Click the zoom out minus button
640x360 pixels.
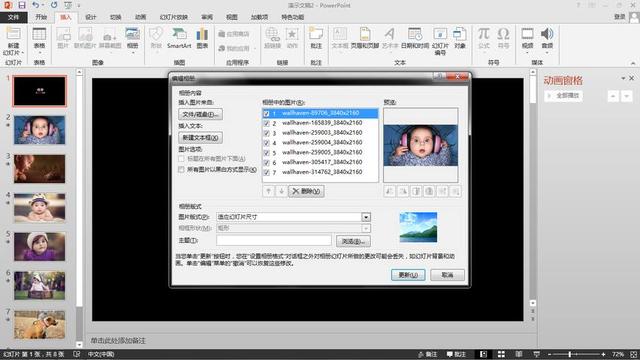[x=549, y=354]
